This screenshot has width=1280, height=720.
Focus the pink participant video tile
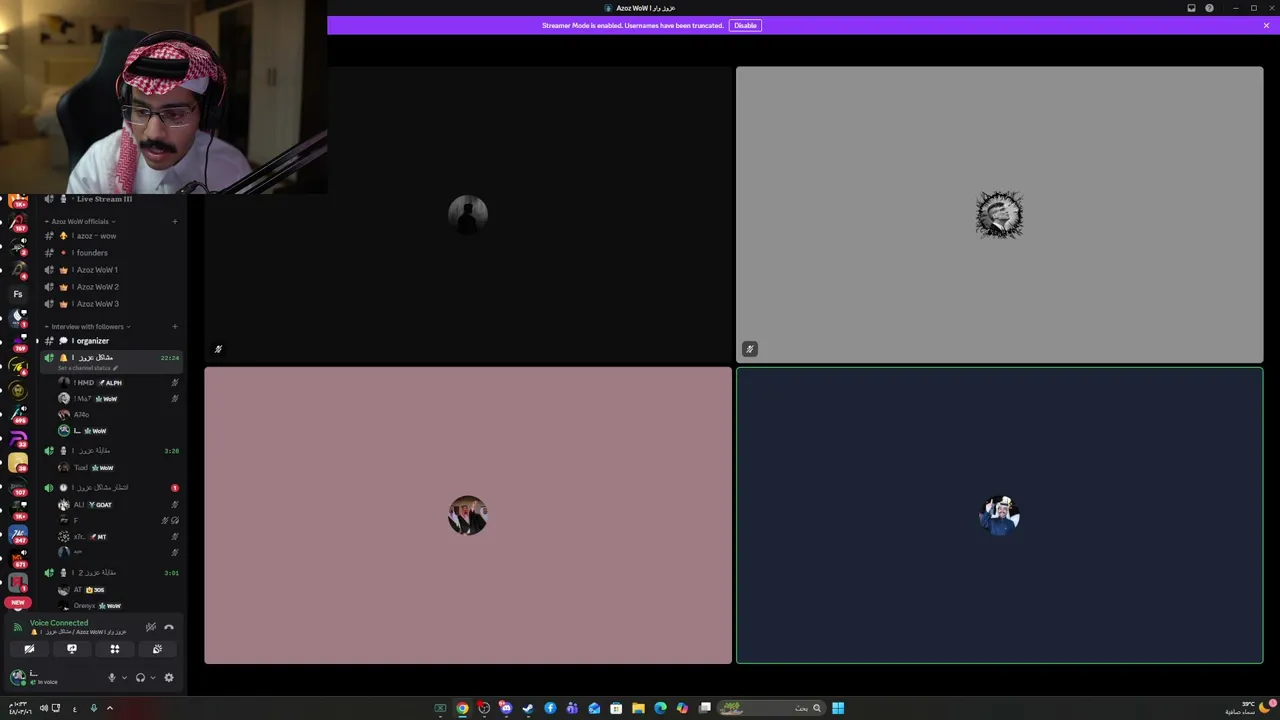pyautogui.click(x=468, y=515)
